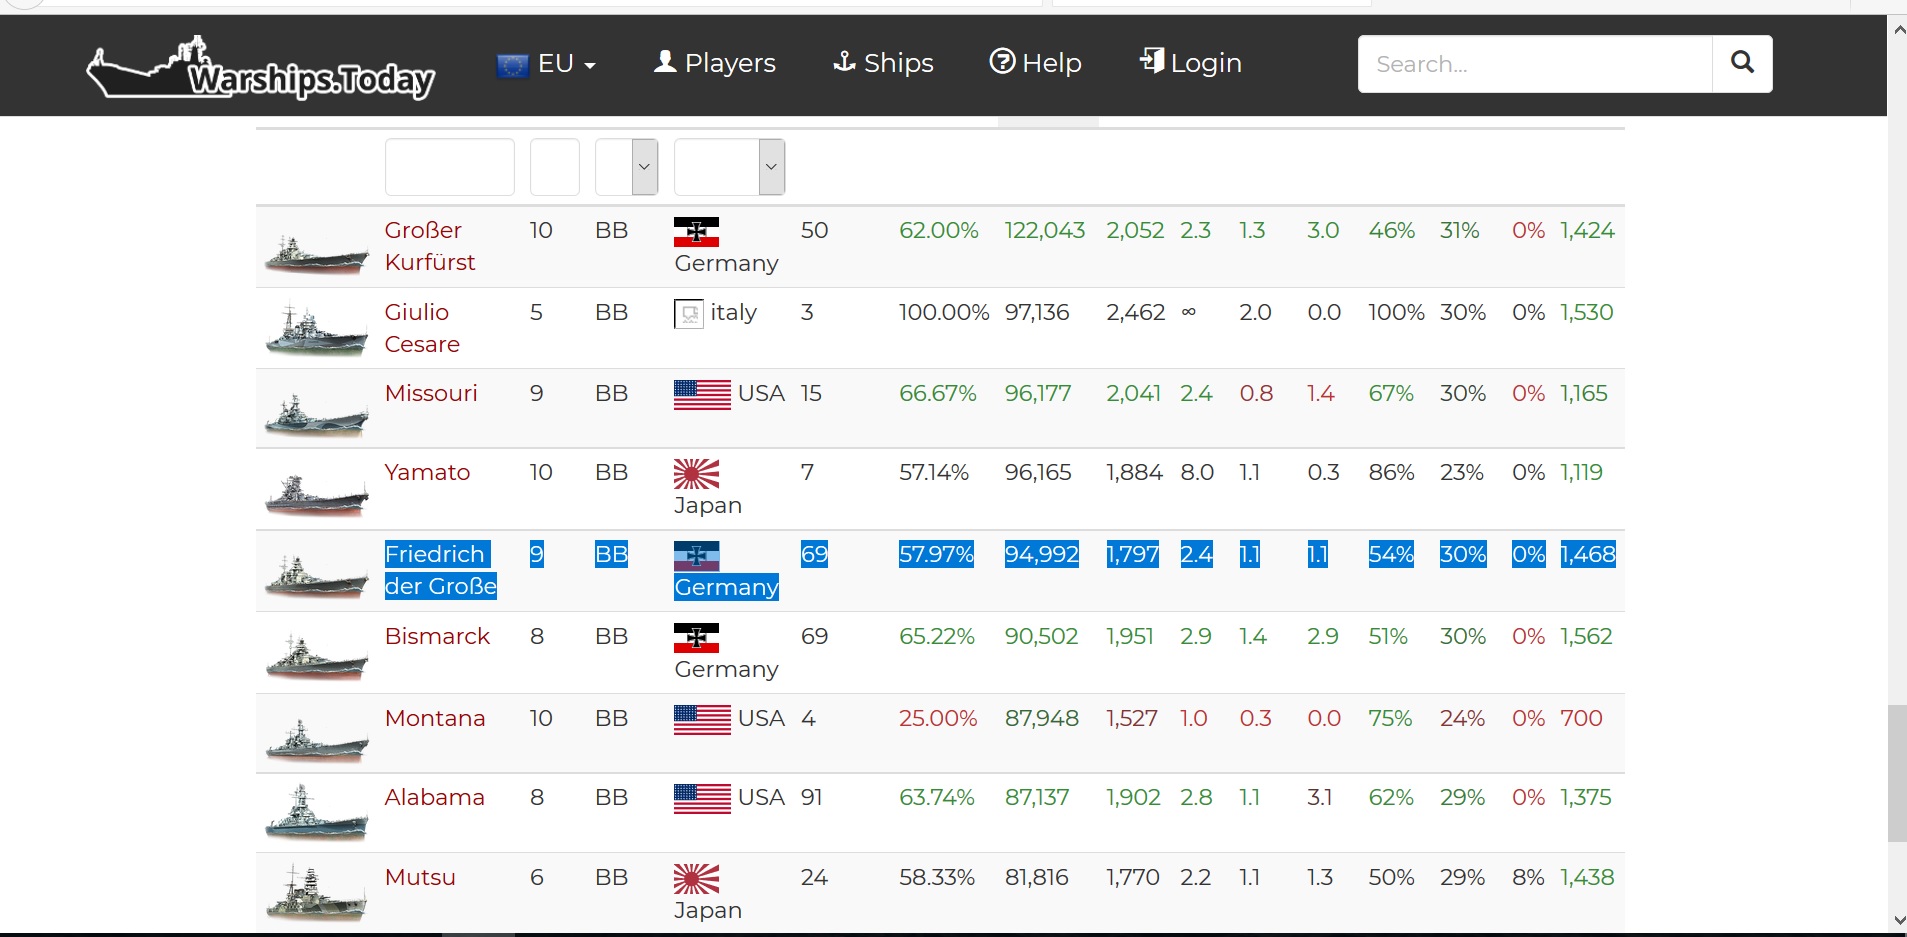Focus the ship name filter box
The height and width of the screenshot is (937, 1907).
point(450,167)
